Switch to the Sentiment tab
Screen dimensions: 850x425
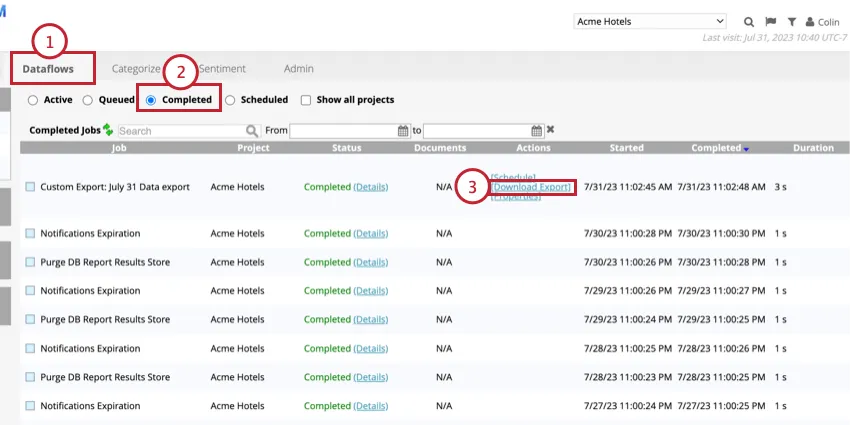(221, 69)
